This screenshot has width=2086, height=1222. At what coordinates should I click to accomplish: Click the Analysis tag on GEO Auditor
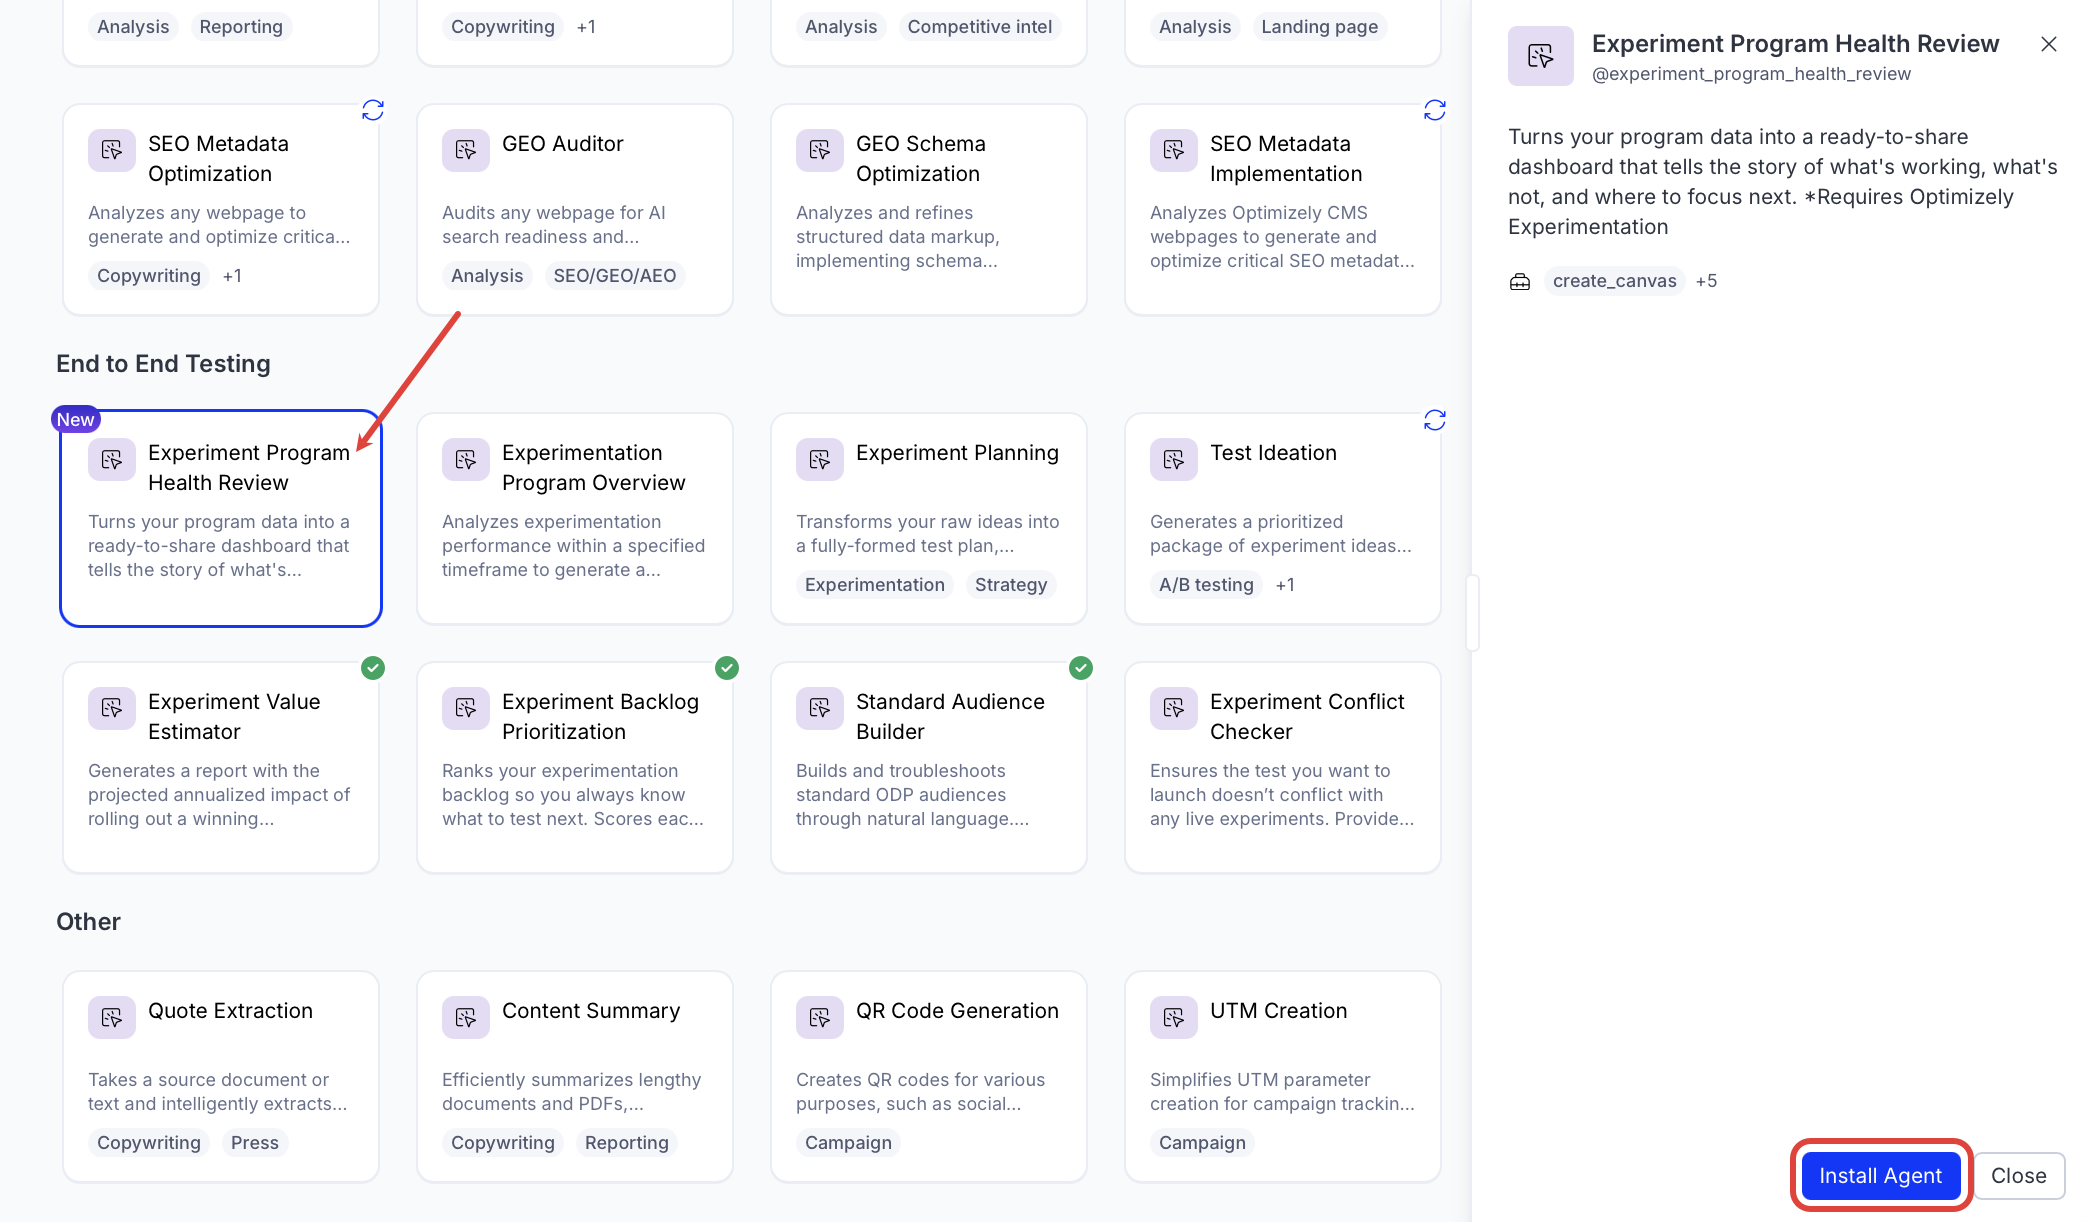point(487,276)
